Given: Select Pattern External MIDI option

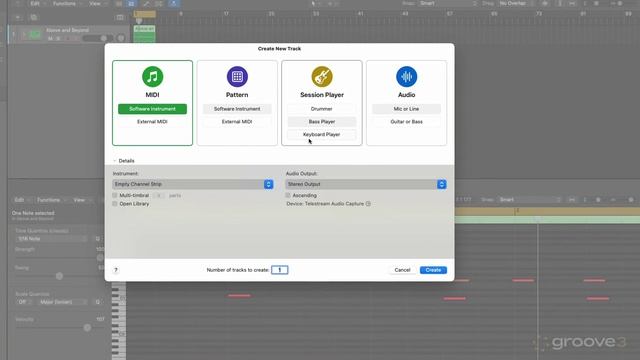Looking at the screenshot, I should tap(237, 122).
